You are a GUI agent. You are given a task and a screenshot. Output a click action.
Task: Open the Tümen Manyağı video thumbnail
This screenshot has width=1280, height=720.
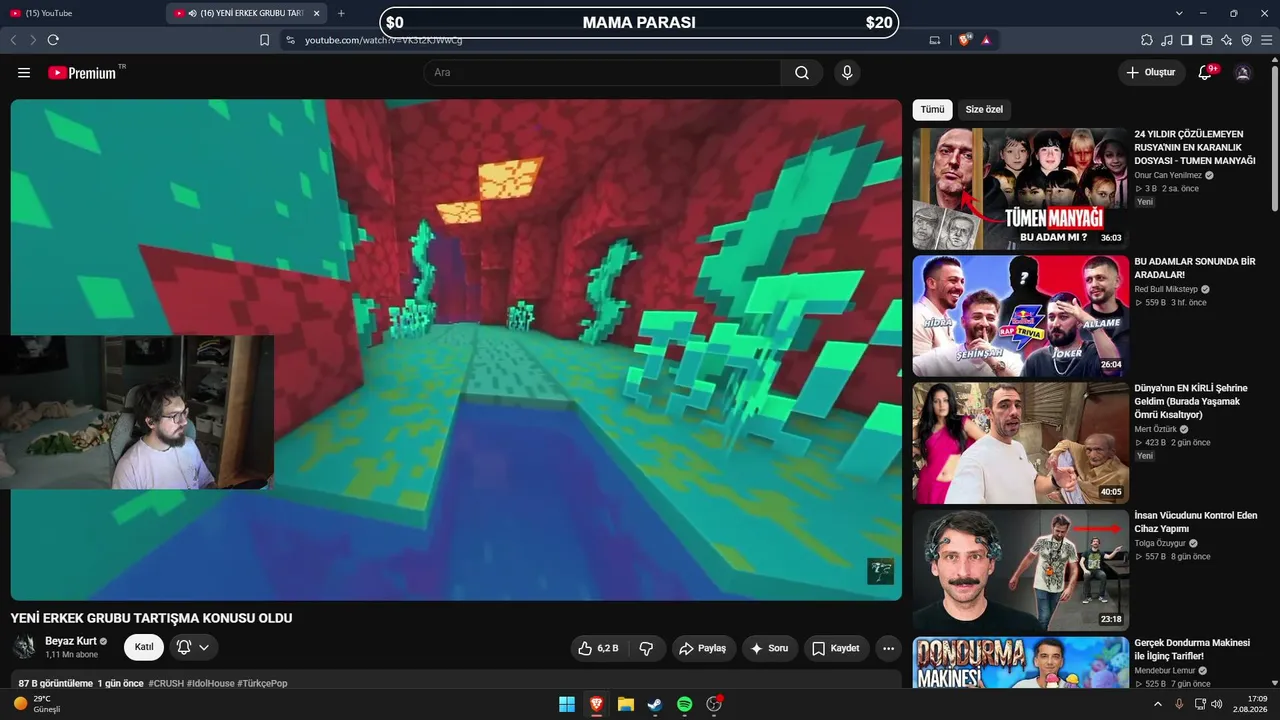(x=1020, y=189)
